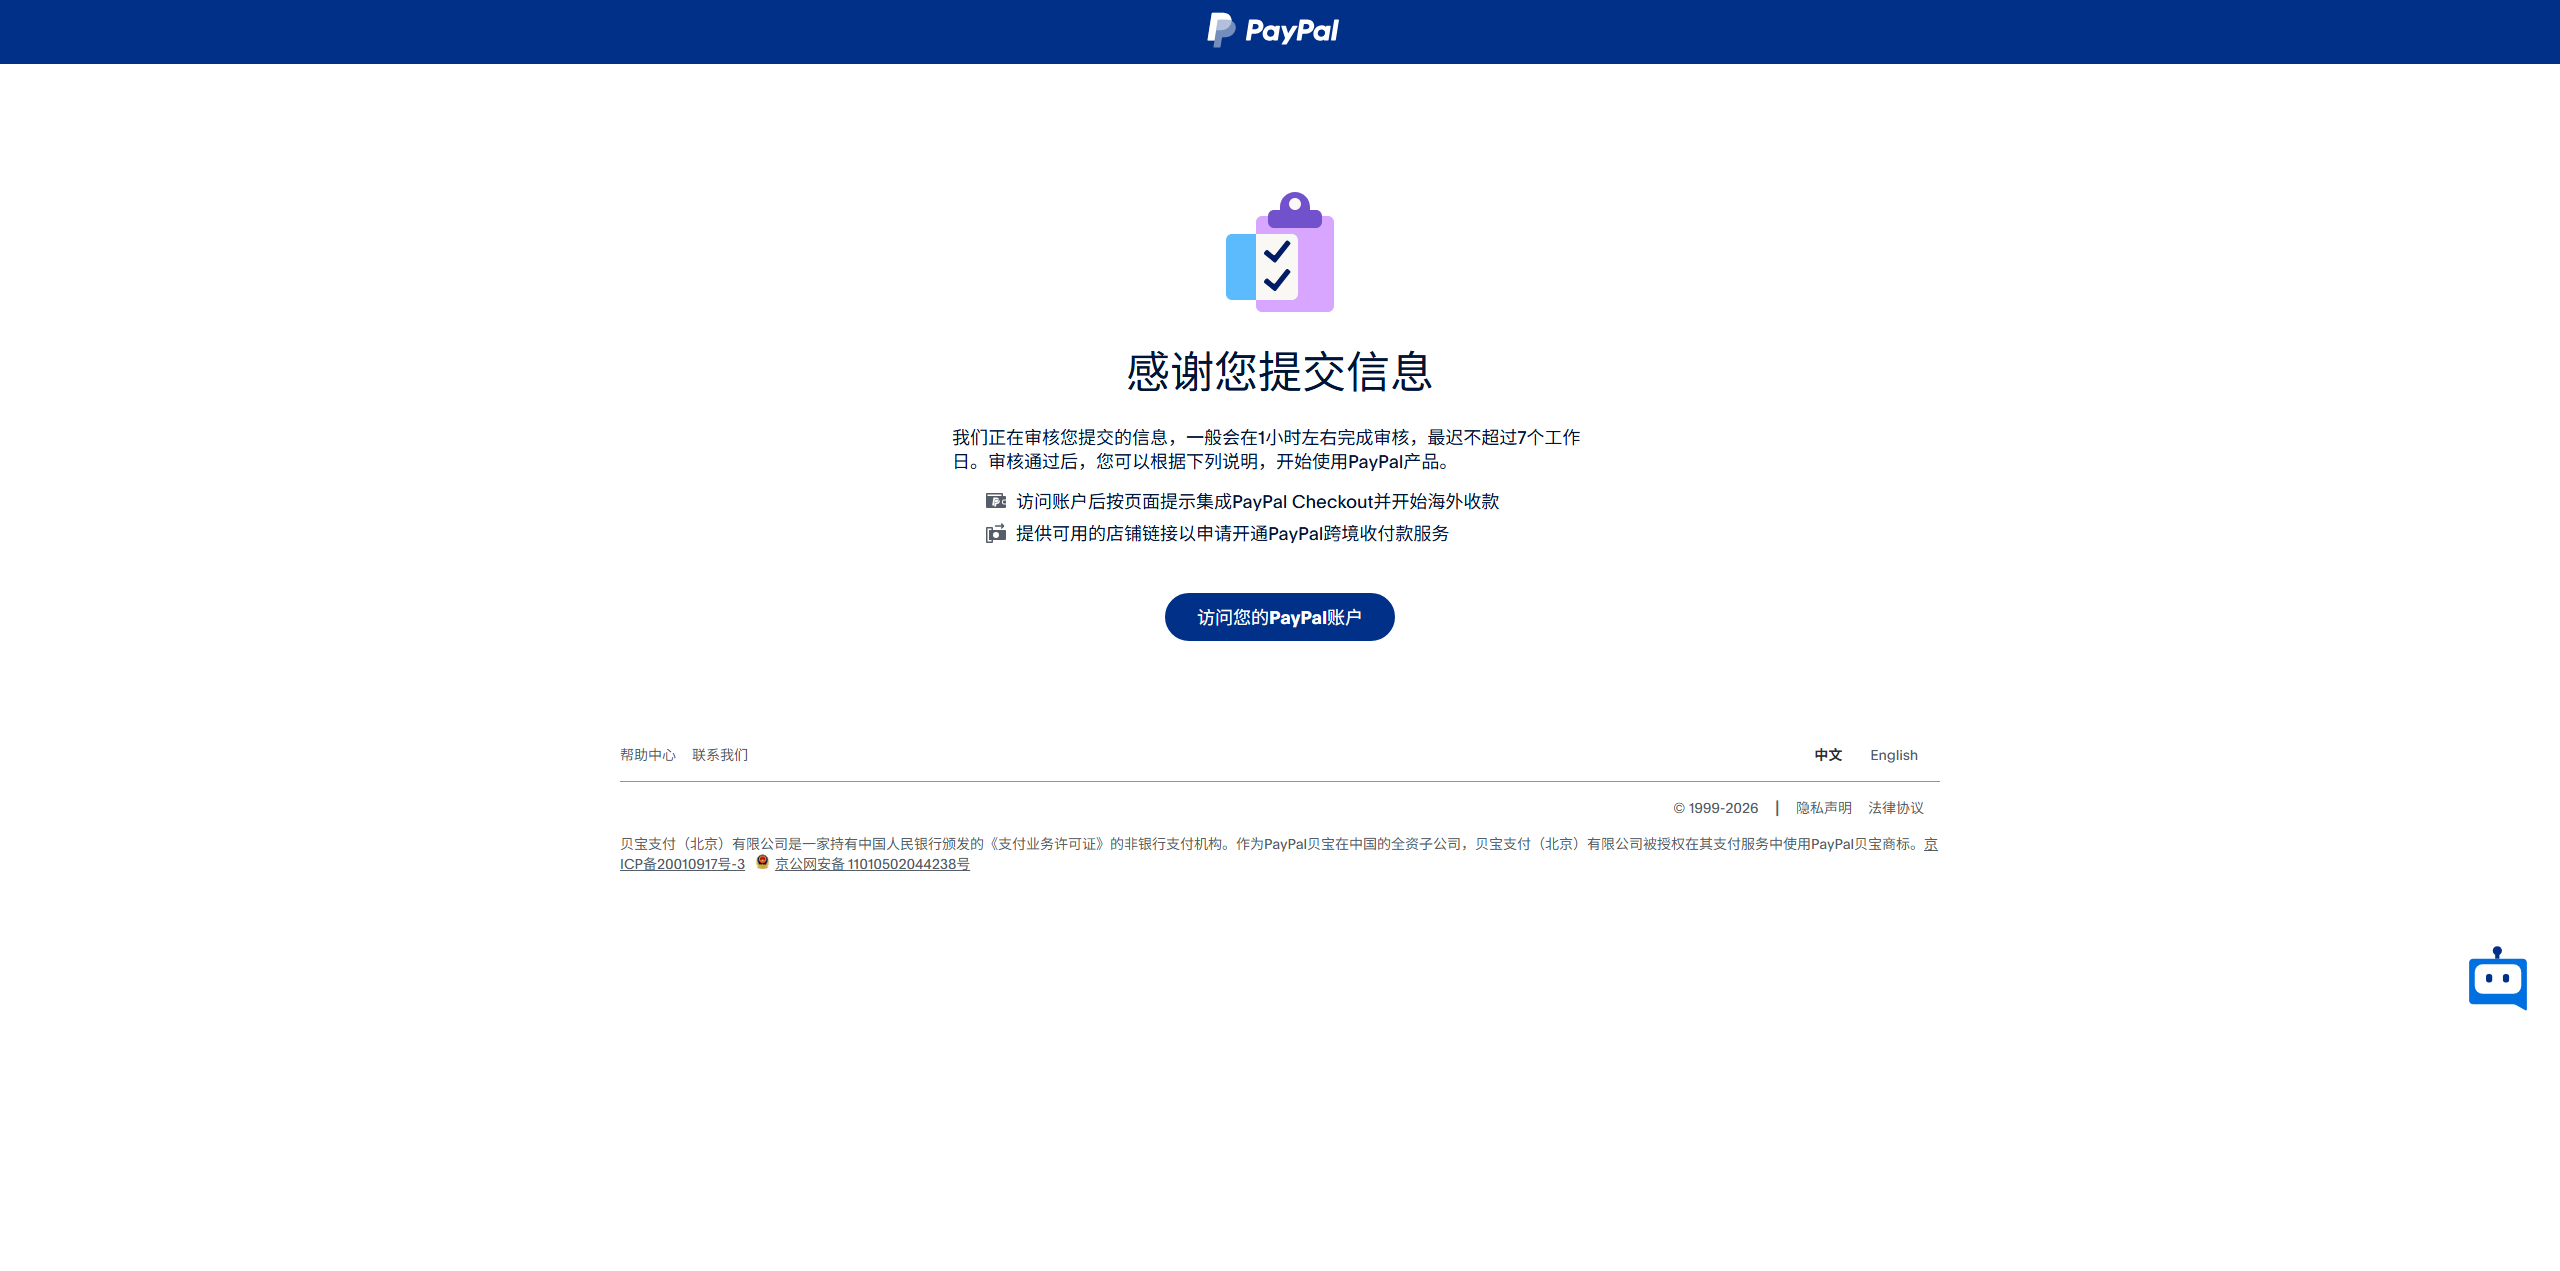Click wallet icon beside PayPal Checkout line
Screen dimensions: 2560x1271
[x=995, y=501]
